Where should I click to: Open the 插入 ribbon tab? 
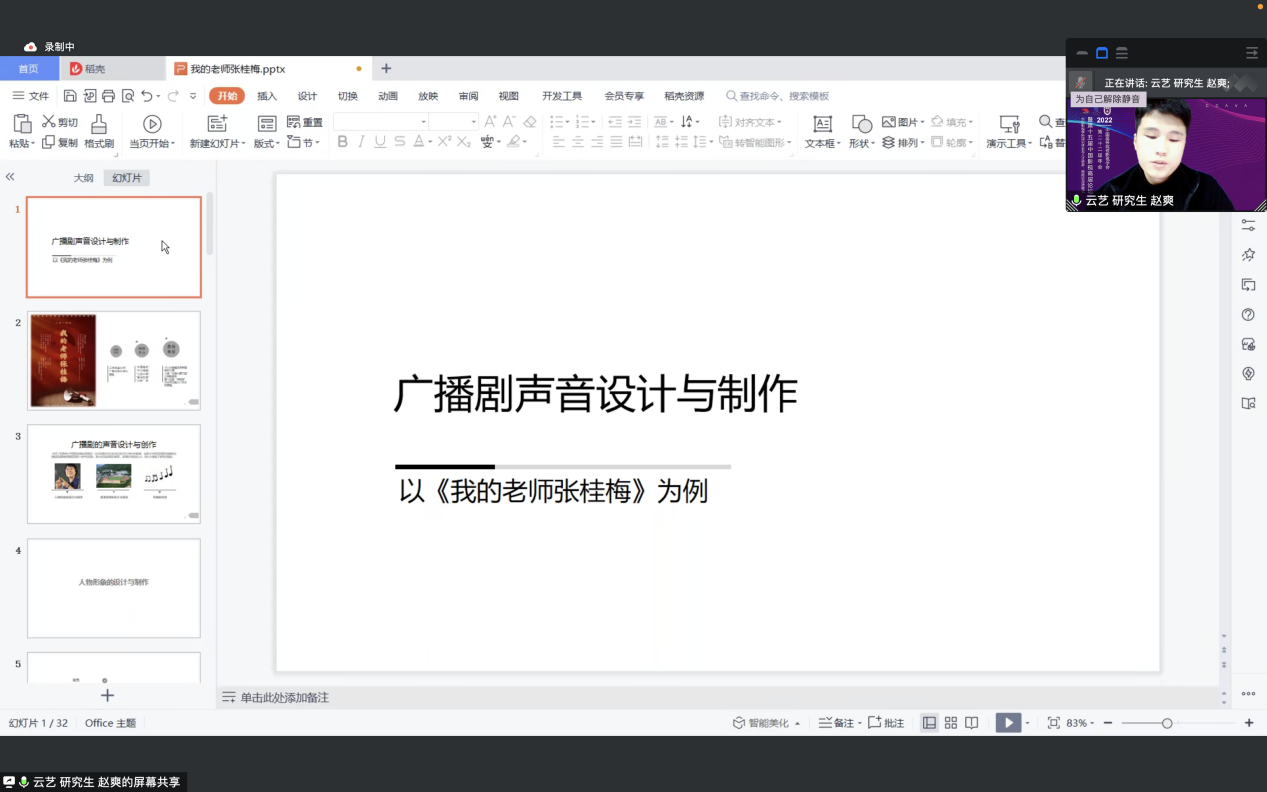pyautogui.click(x=267, y=96)
